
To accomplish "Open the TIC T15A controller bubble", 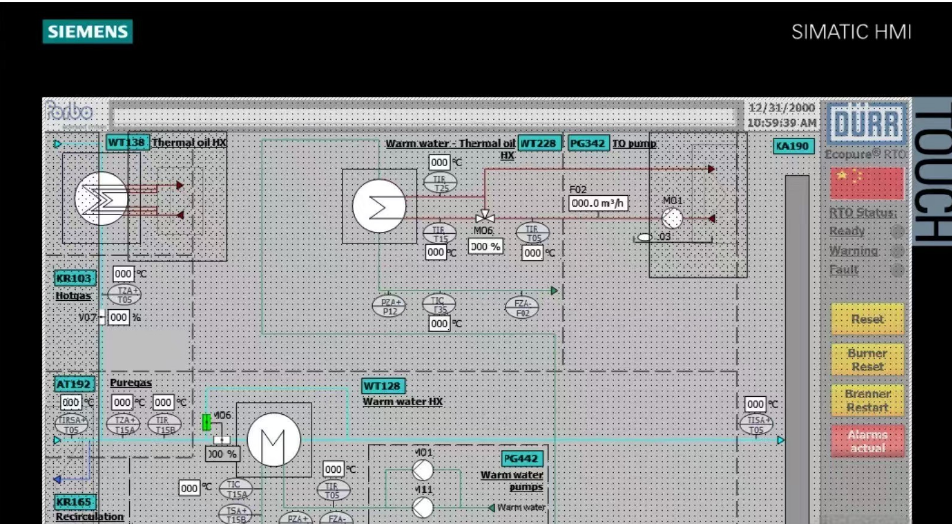I will pyautogui.click(x=236, y=489).
